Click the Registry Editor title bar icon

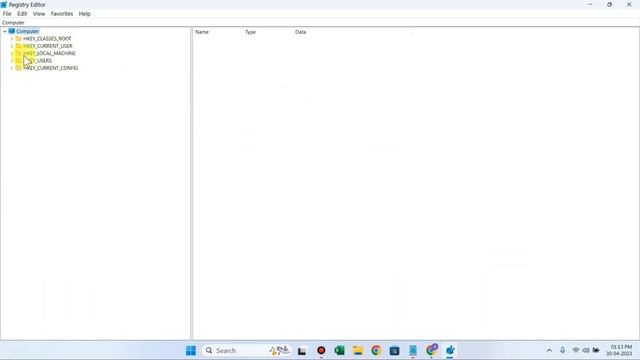point(4,4)
